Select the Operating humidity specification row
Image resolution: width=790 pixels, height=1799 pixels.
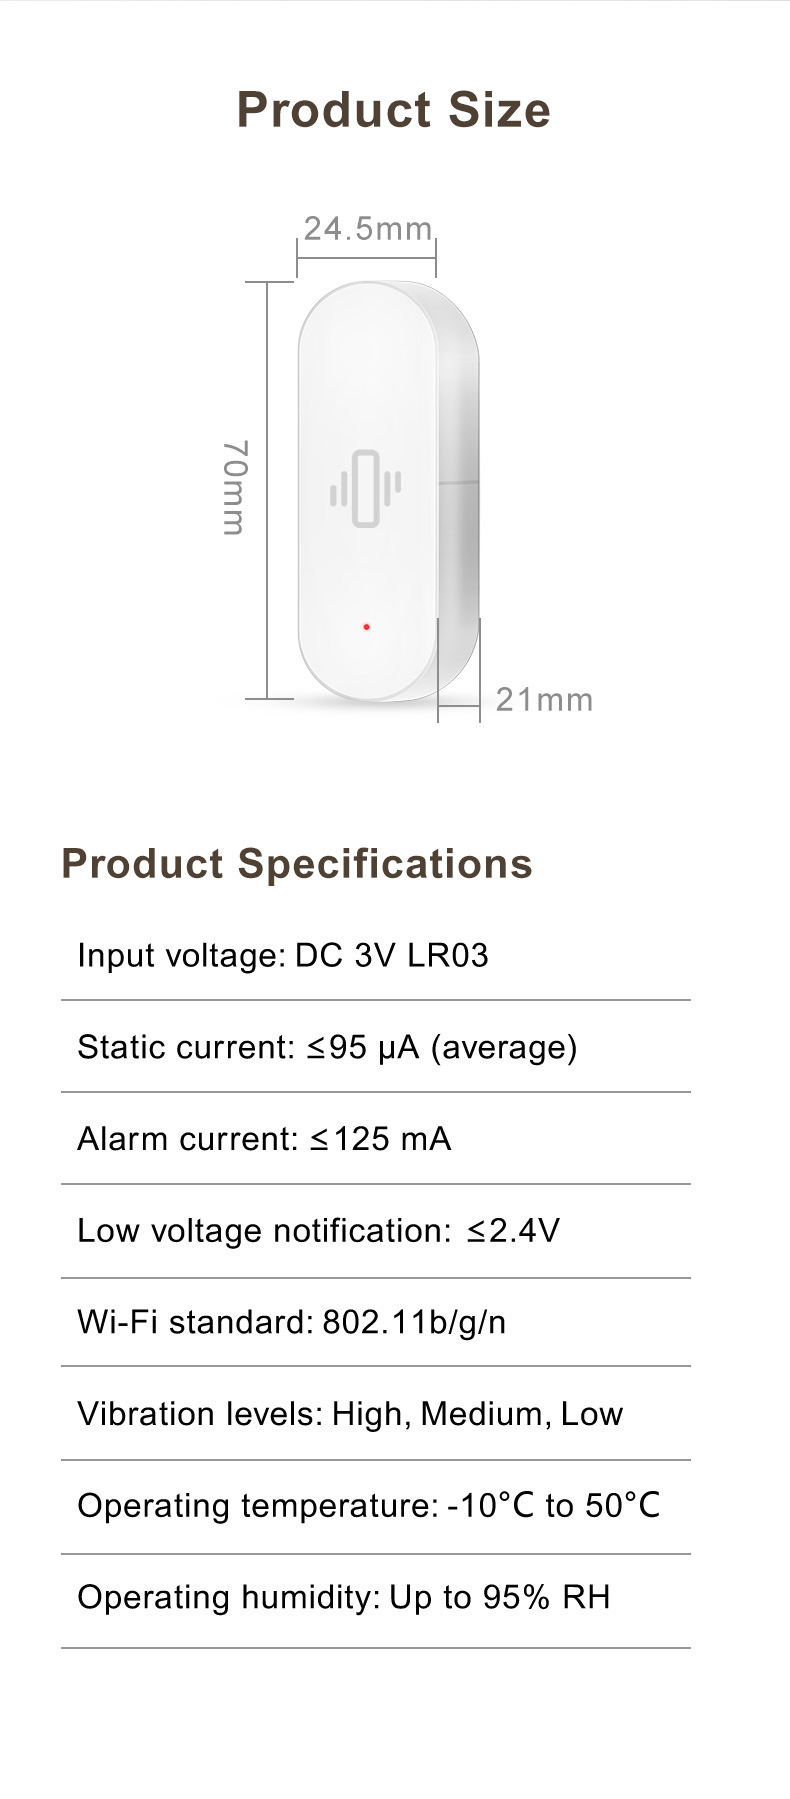tap(343, 1597)
